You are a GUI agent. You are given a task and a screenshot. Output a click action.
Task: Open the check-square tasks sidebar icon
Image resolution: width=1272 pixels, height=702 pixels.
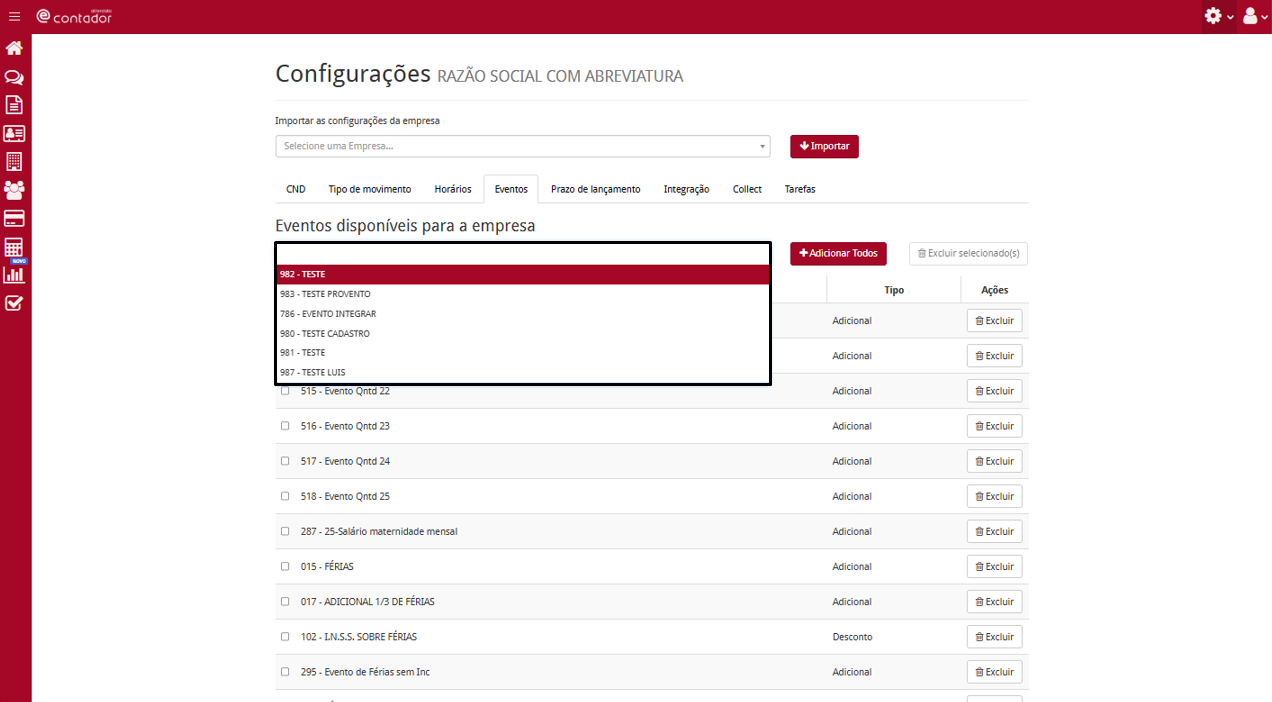click(x=14, y=303)
